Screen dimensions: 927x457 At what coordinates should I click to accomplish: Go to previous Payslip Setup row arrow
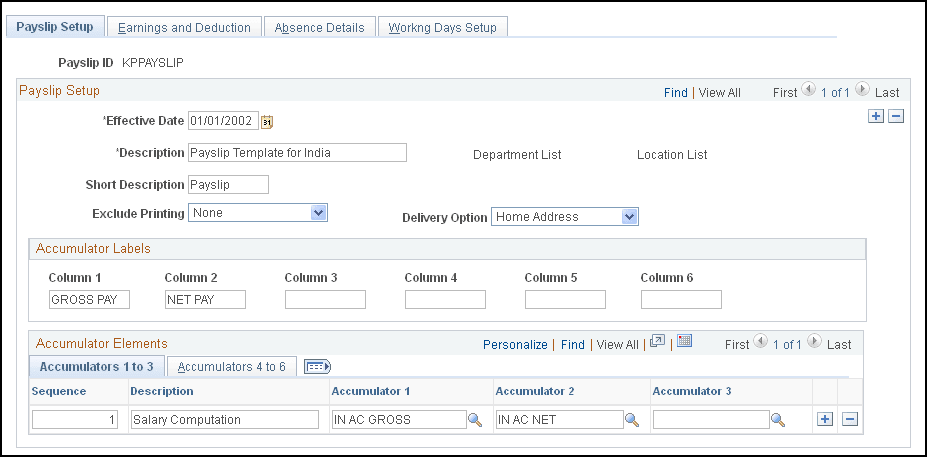(808, 90)
